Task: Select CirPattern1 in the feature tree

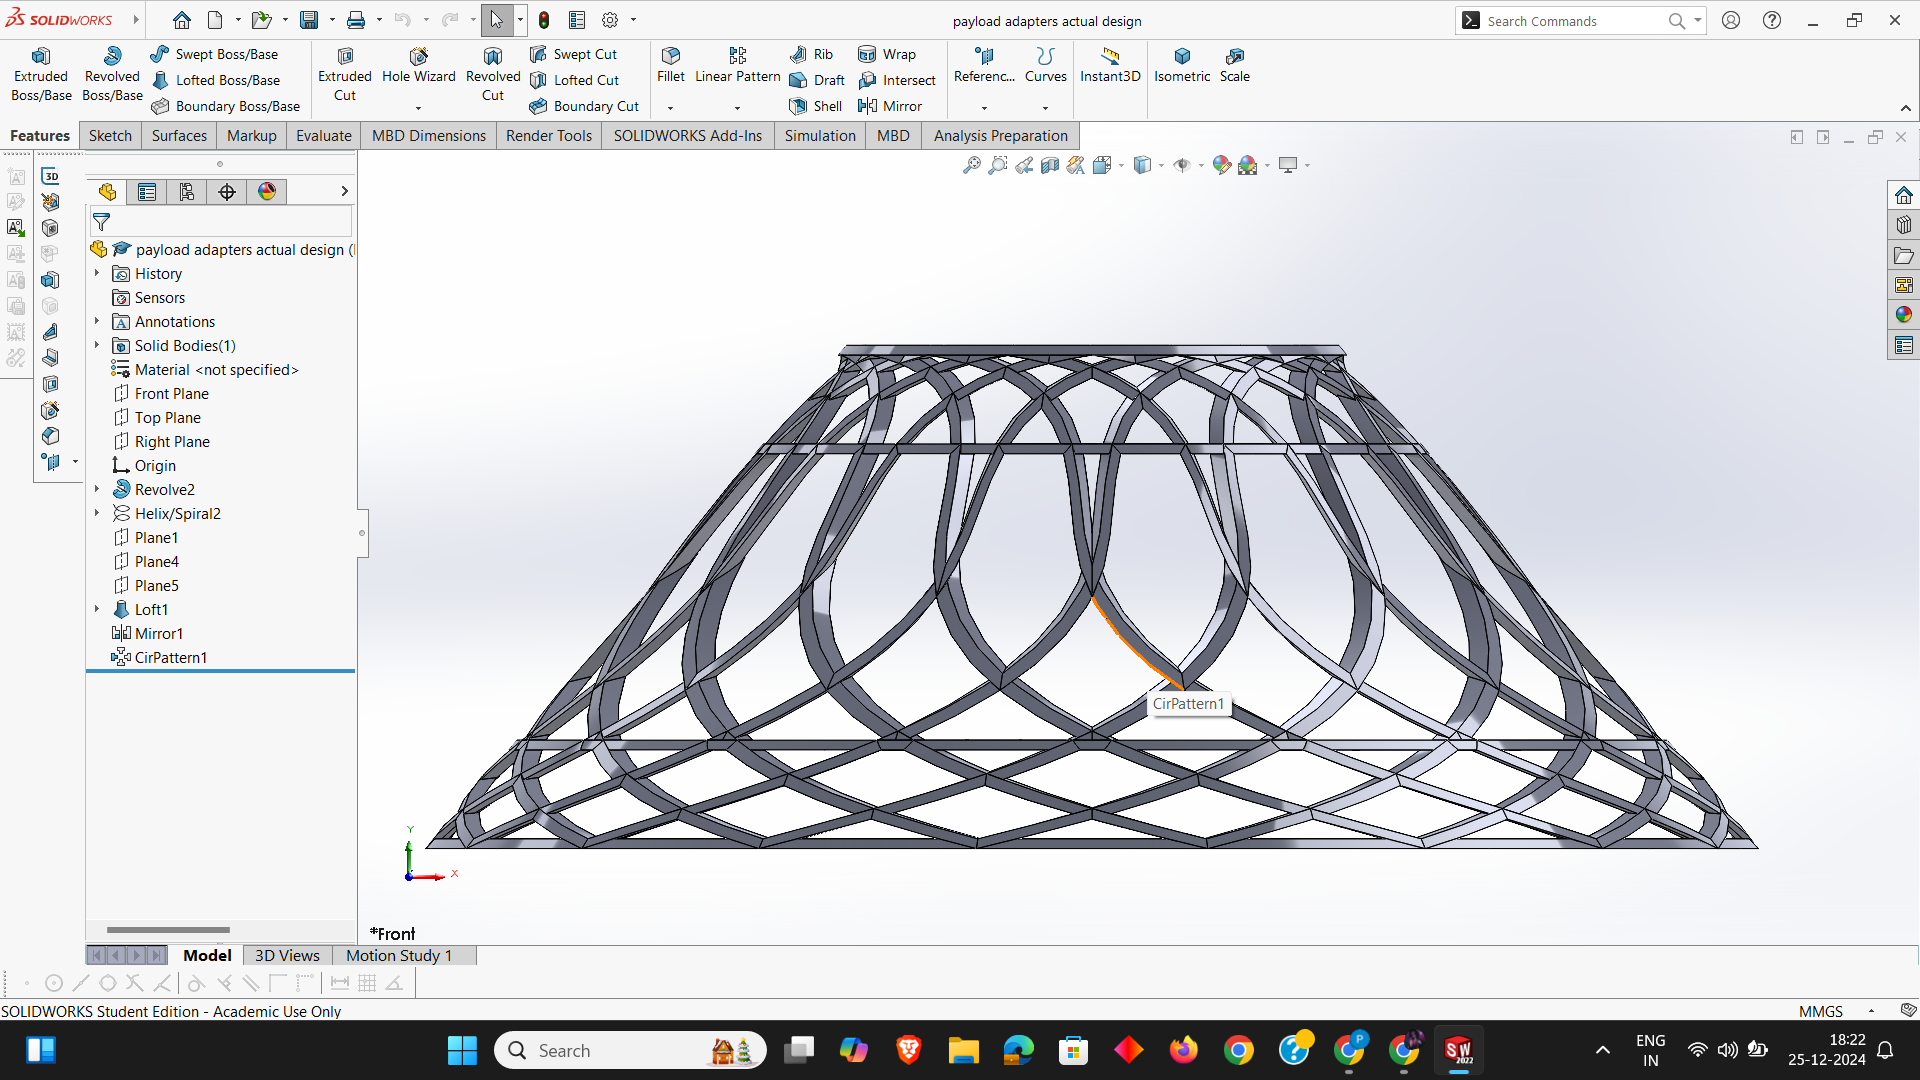Action: 170,657
